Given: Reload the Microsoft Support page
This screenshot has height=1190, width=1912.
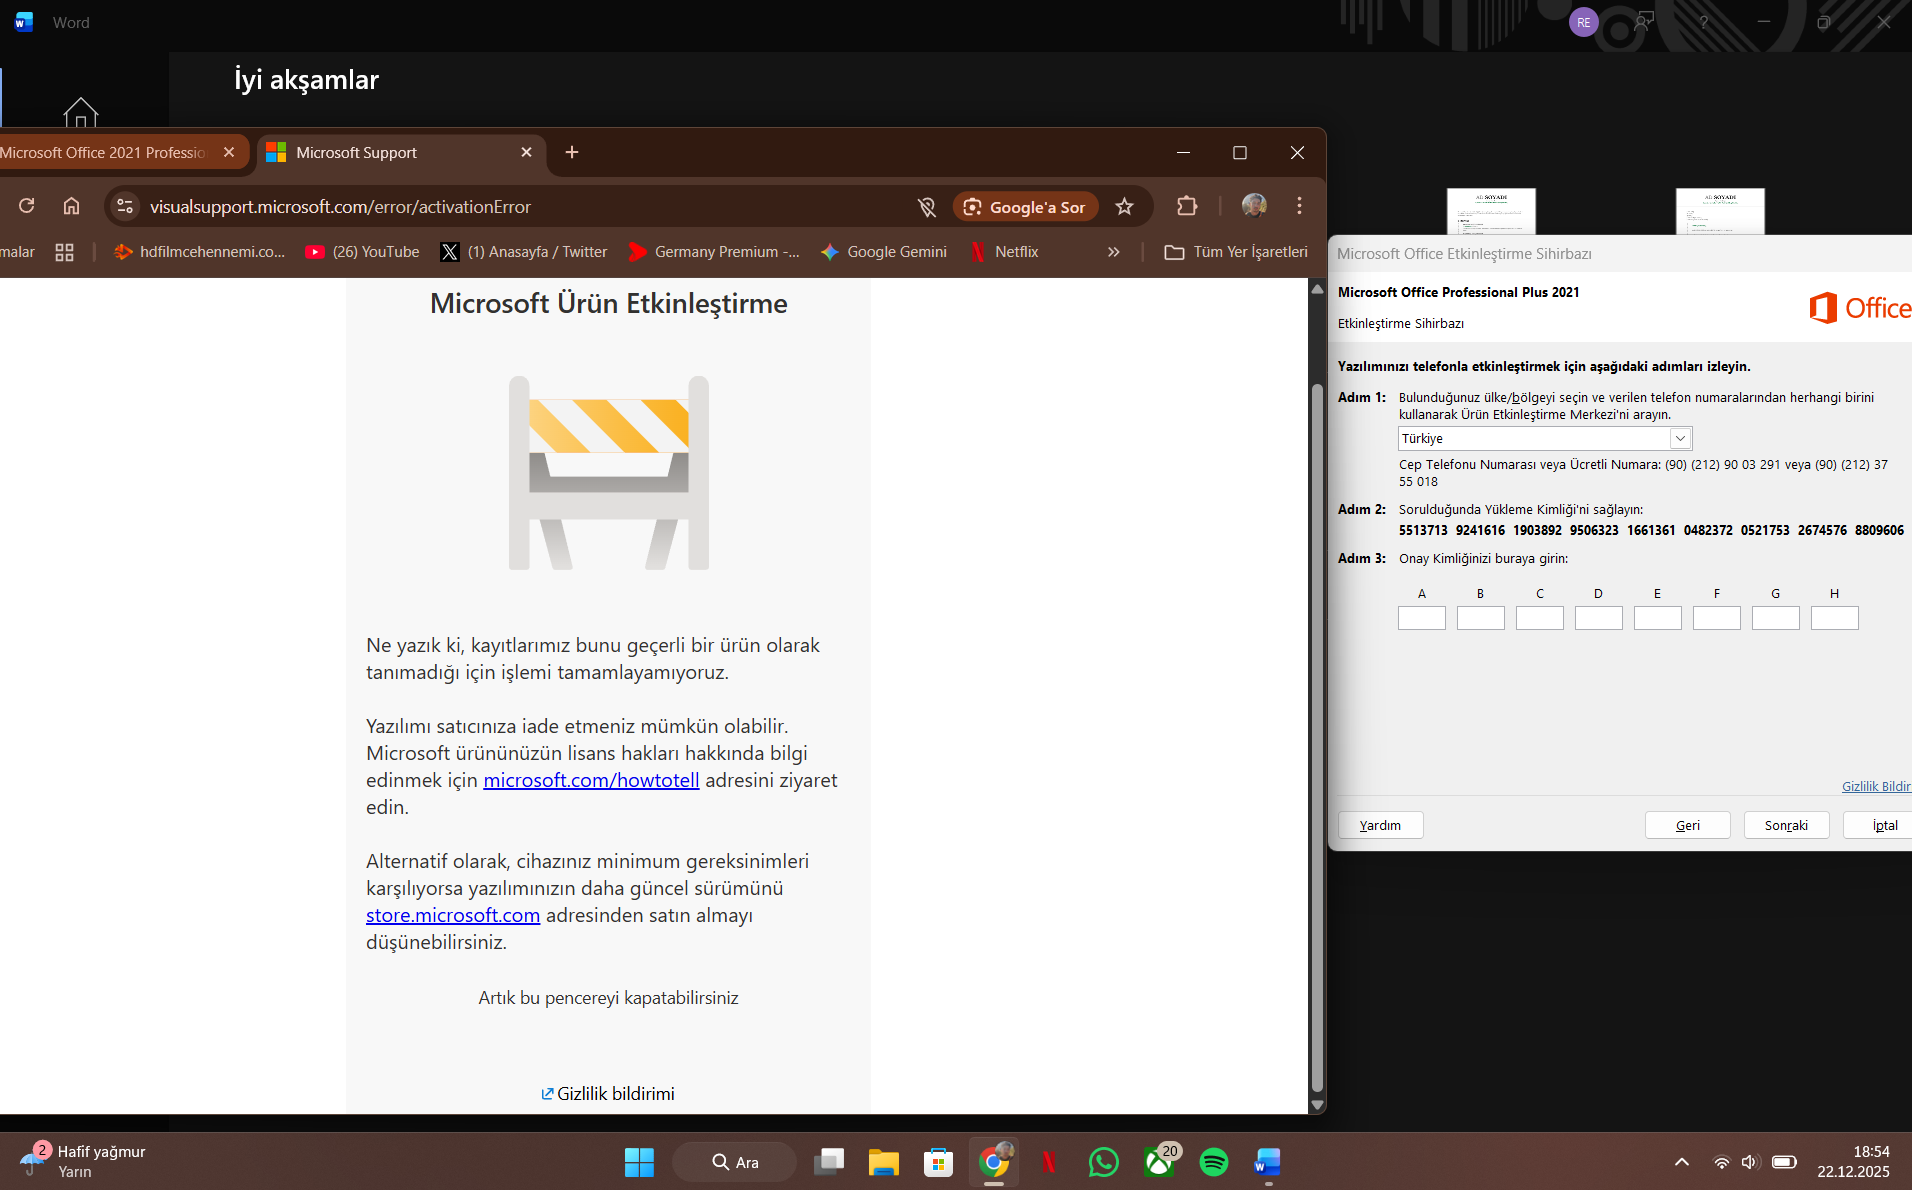Looking at the screenshot, I should (x=27, y=206).
